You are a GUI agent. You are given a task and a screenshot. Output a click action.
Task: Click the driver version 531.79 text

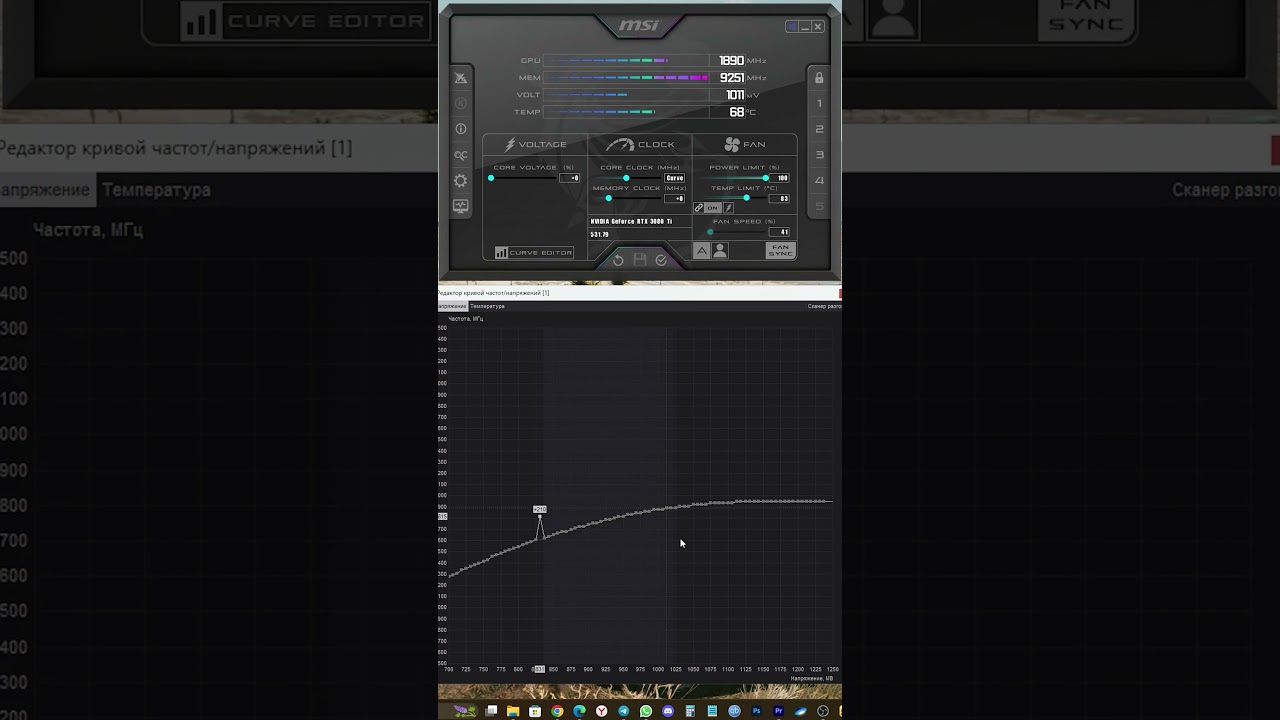[x=599, y=234]
